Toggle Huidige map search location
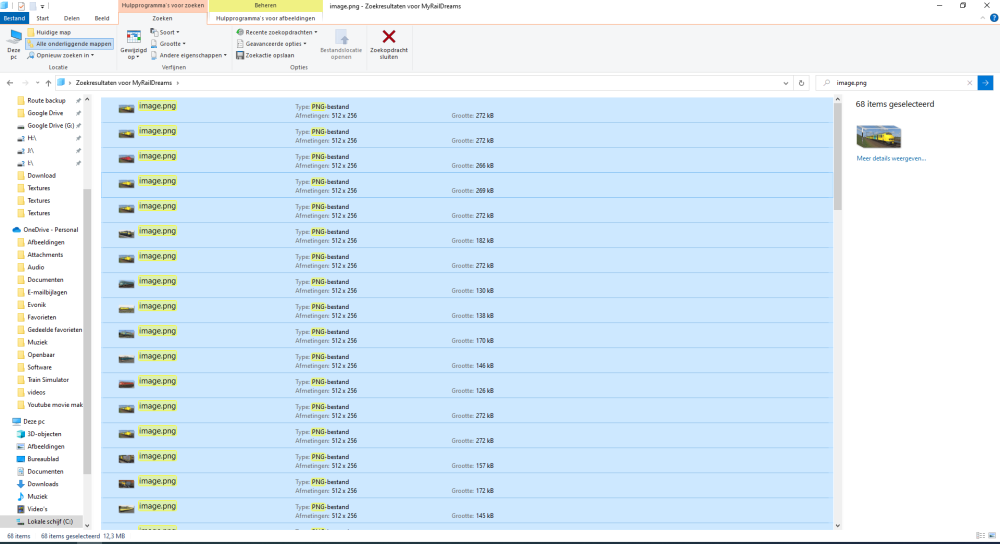Screen dimensions: 1000x544 54,32
